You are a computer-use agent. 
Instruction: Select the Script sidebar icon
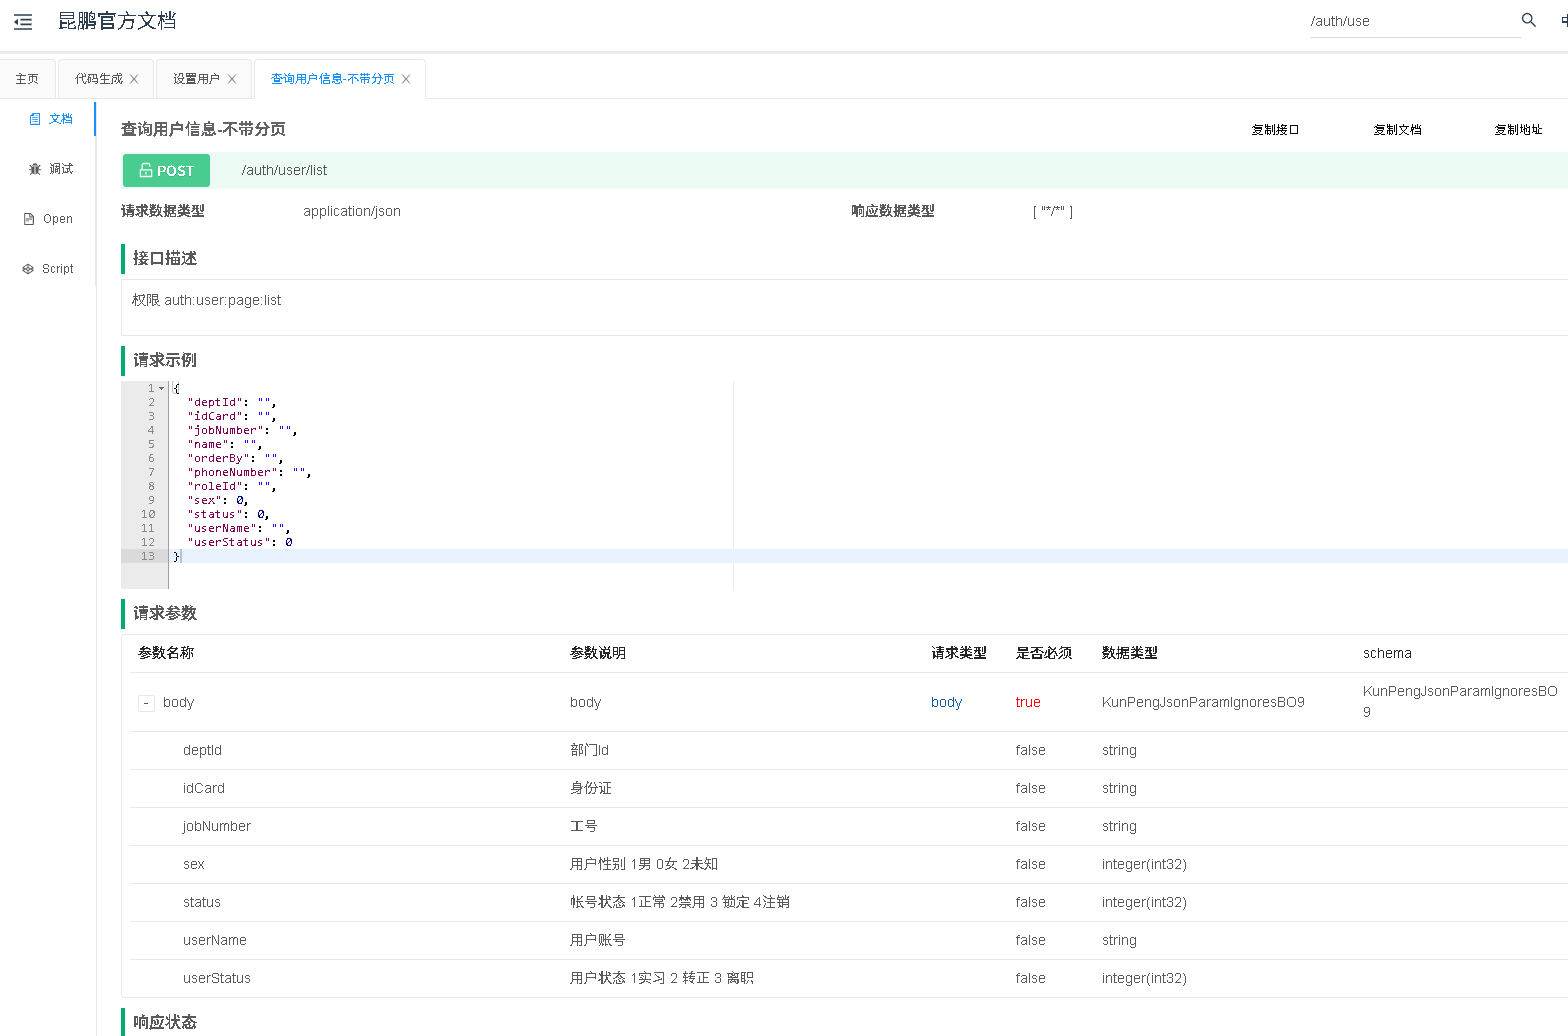pos(28,269)
